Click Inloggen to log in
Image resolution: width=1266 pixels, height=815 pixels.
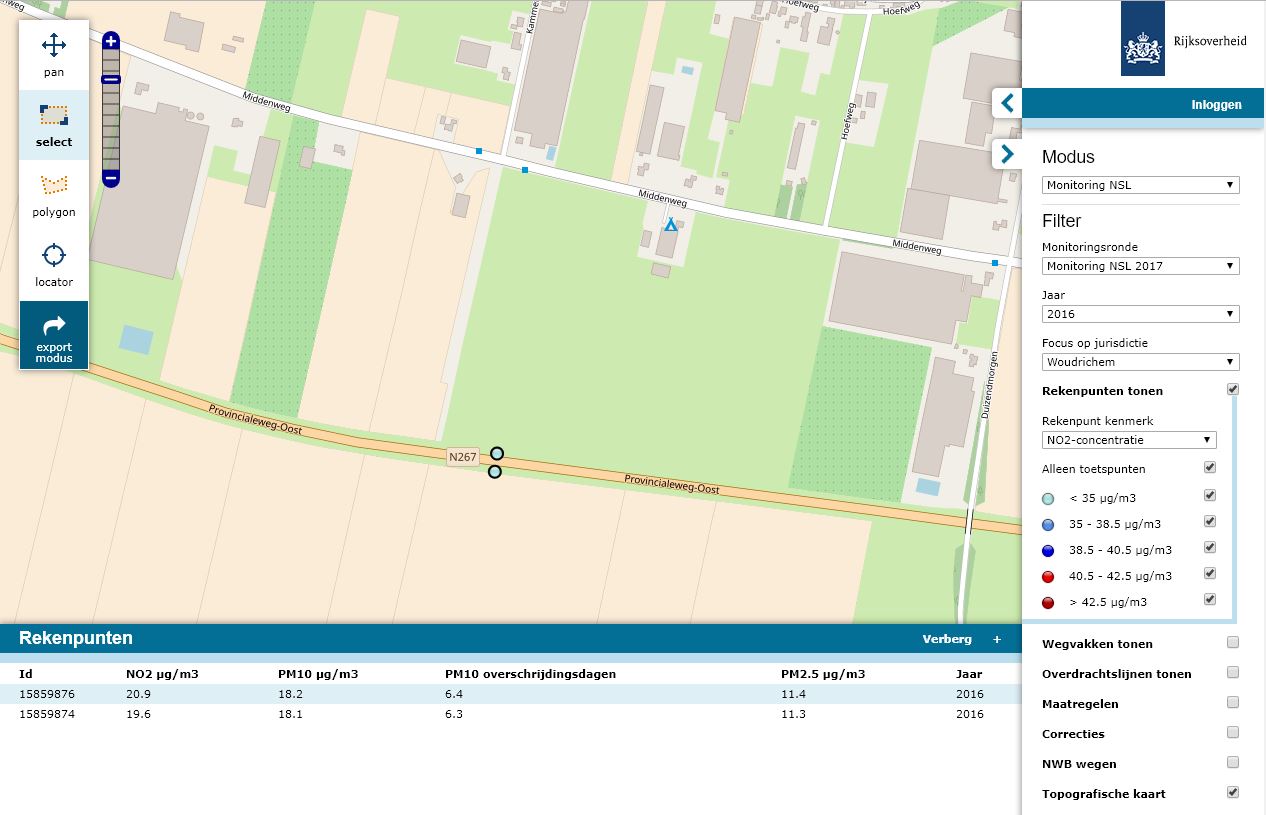point(1216,104)
